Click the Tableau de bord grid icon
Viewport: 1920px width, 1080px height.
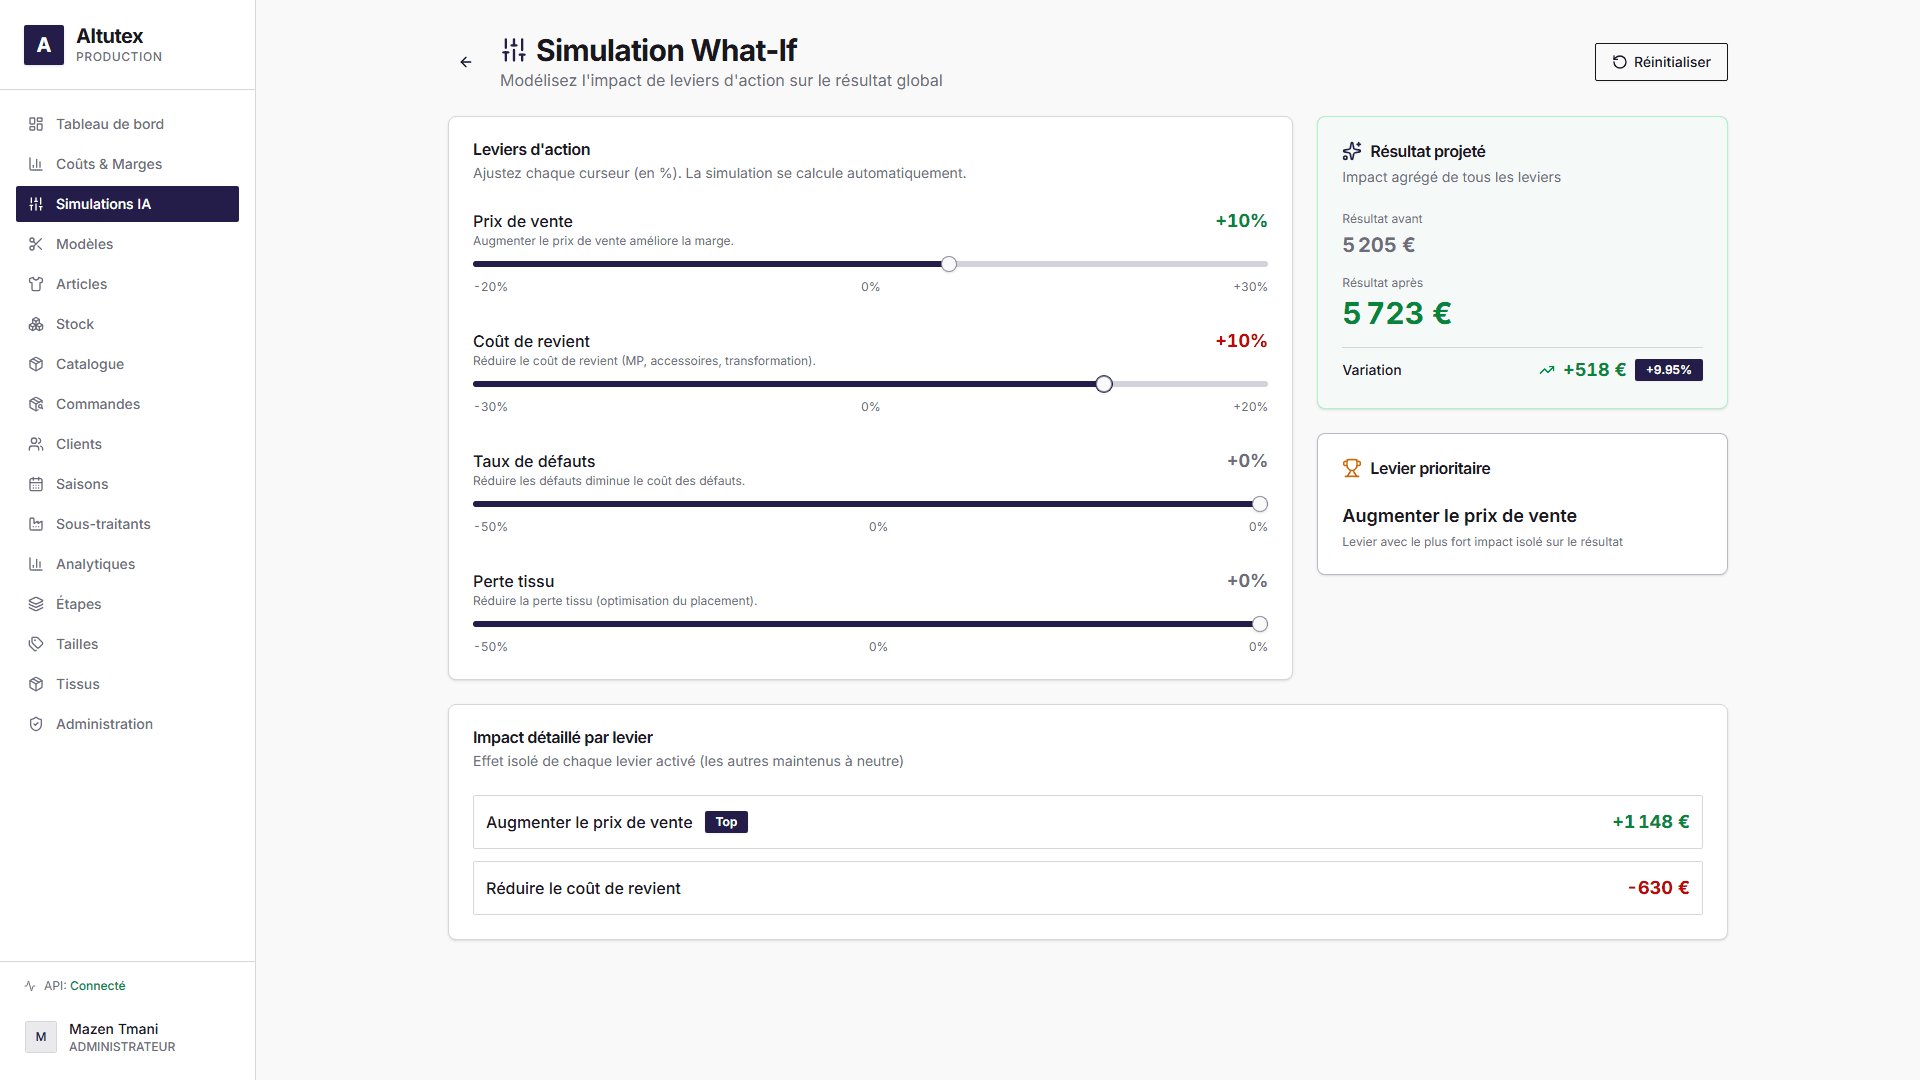pyautogui.click(x=36, y=124)
